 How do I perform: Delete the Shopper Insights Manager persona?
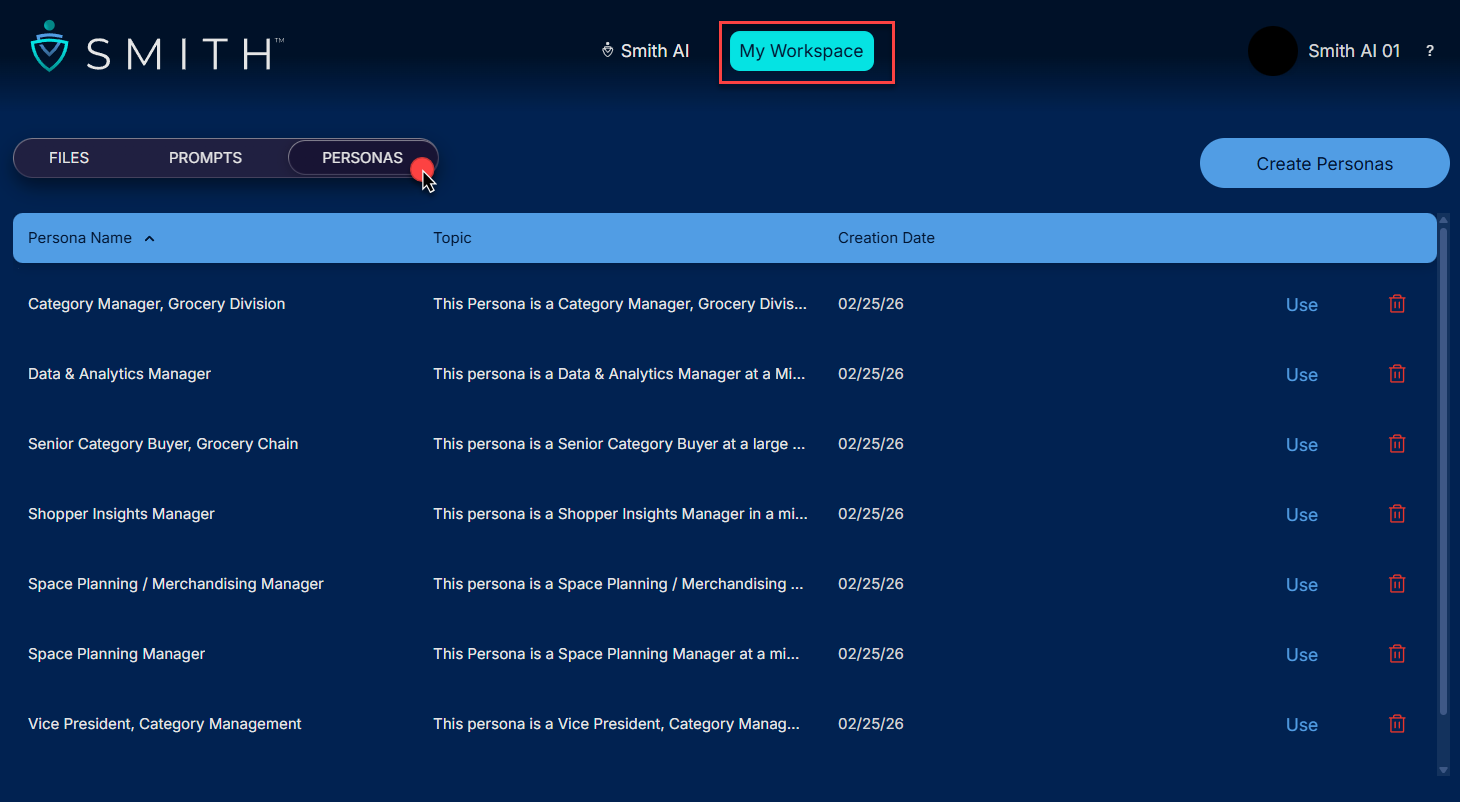[1397, 514]
